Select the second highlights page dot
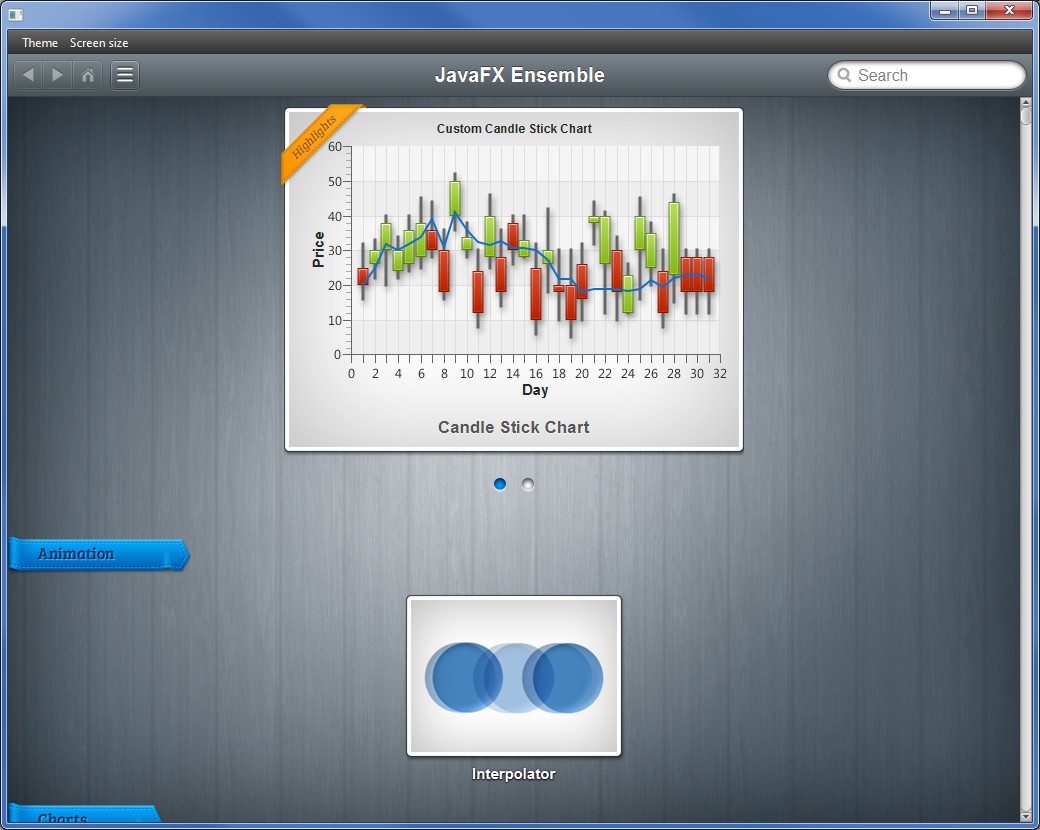1040x830 pixels. (528, 484)
